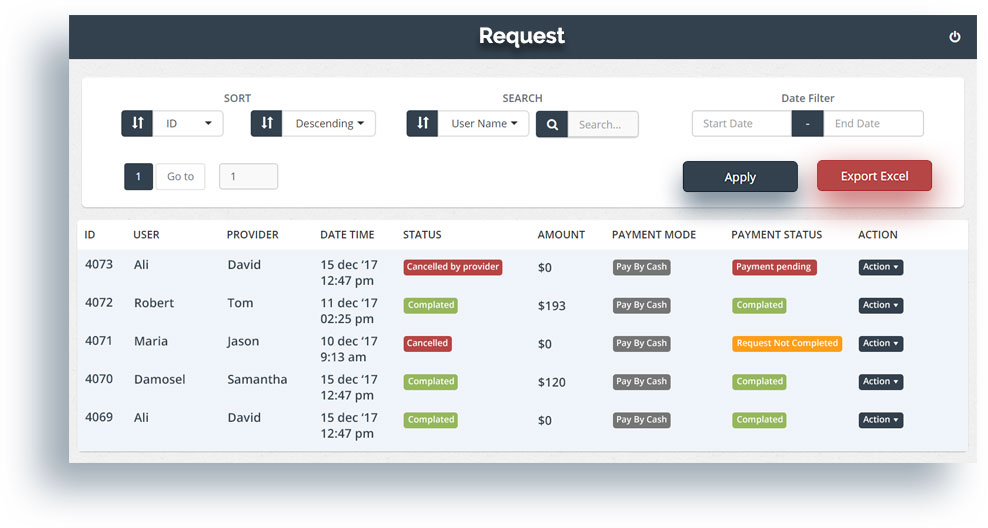988x528 pixels.
Task: Click the date 10 dec '17 9:13 am
Action: (x=348, y=349)
